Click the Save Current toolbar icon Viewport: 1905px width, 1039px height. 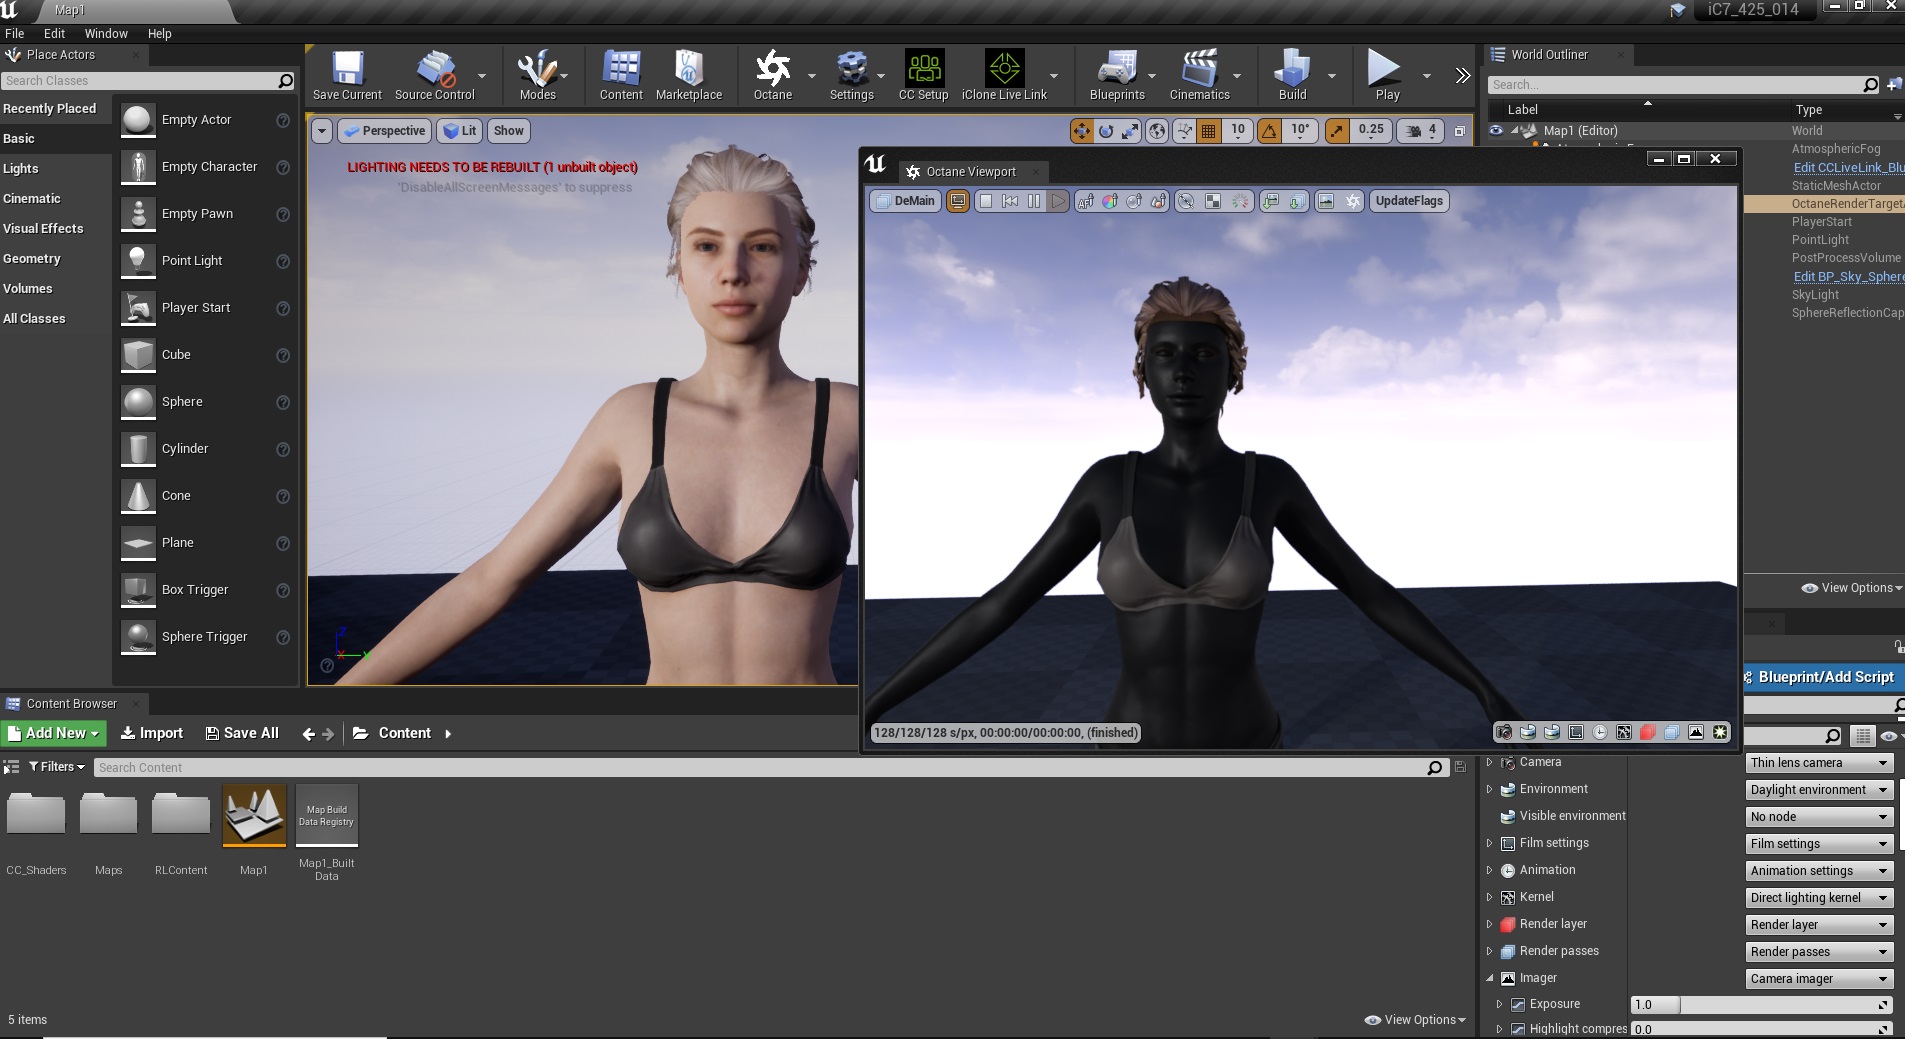(x=347, y=74)
